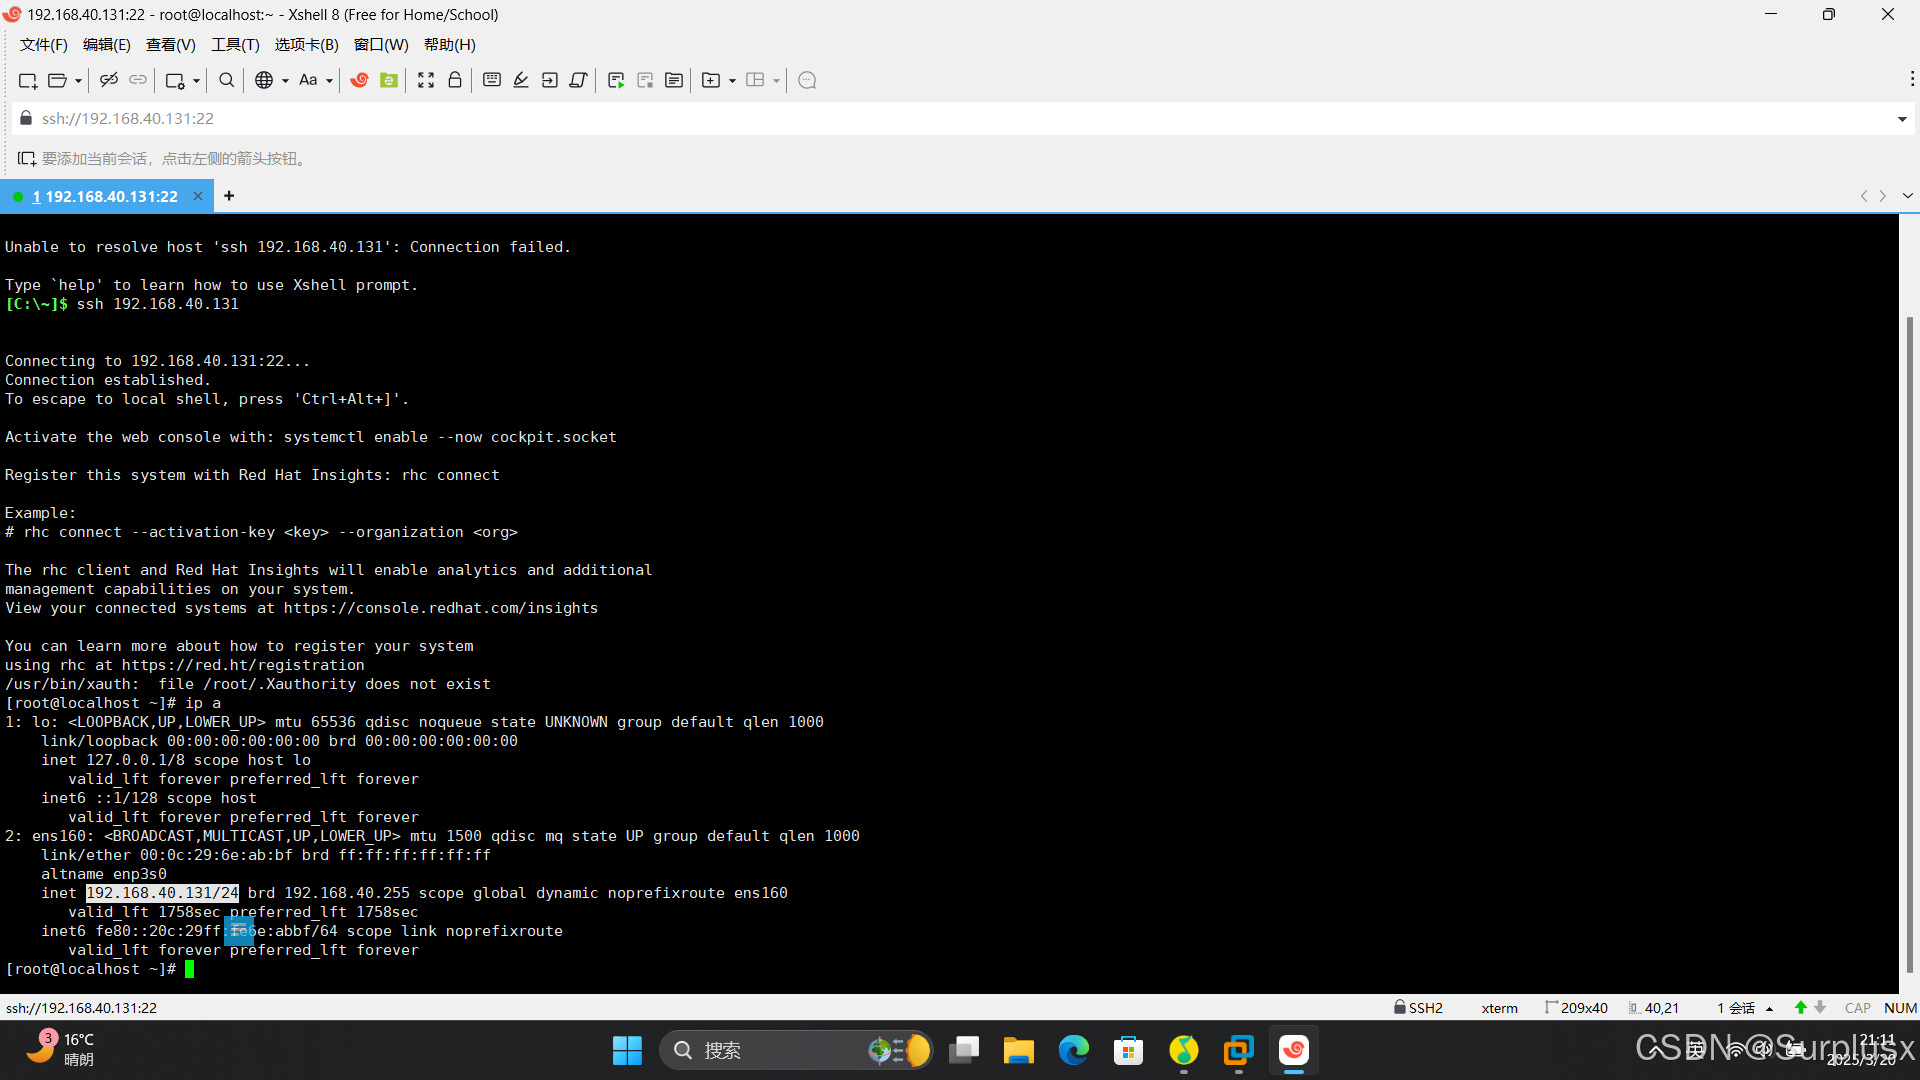
Task: Open the virtual keyboard toolbar icon
Action: (x=492, y=80)
